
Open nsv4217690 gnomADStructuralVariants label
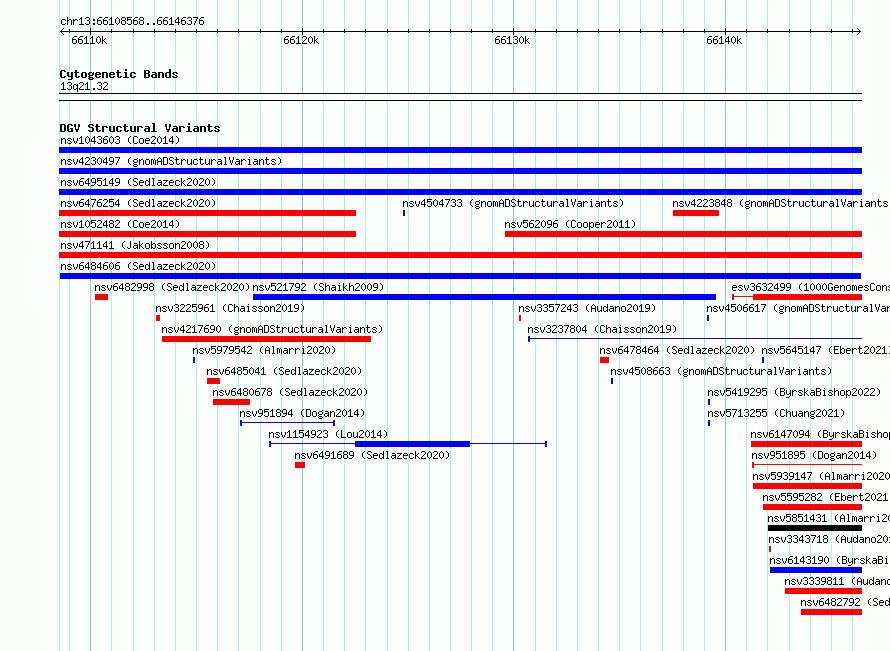pyautogui.click(x=272, y=329)
